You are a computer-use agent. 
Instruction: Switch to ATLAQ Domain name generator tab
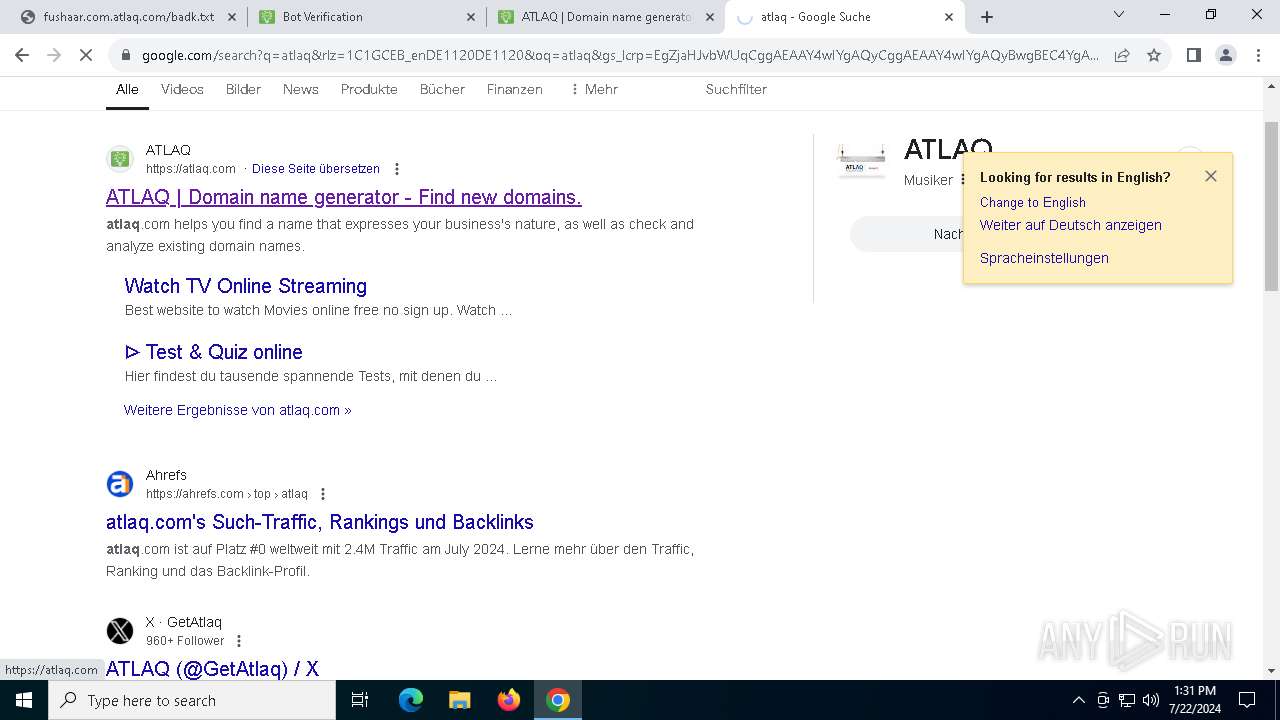pos(605,17)
